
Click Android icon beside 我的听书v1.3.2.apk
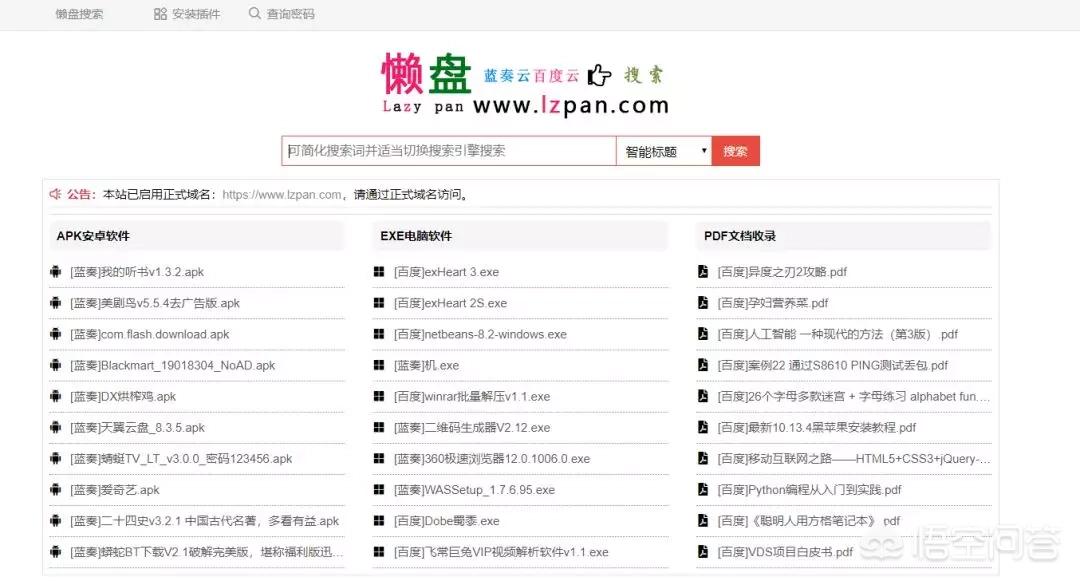pyautogui.click(x=55, y=271)
